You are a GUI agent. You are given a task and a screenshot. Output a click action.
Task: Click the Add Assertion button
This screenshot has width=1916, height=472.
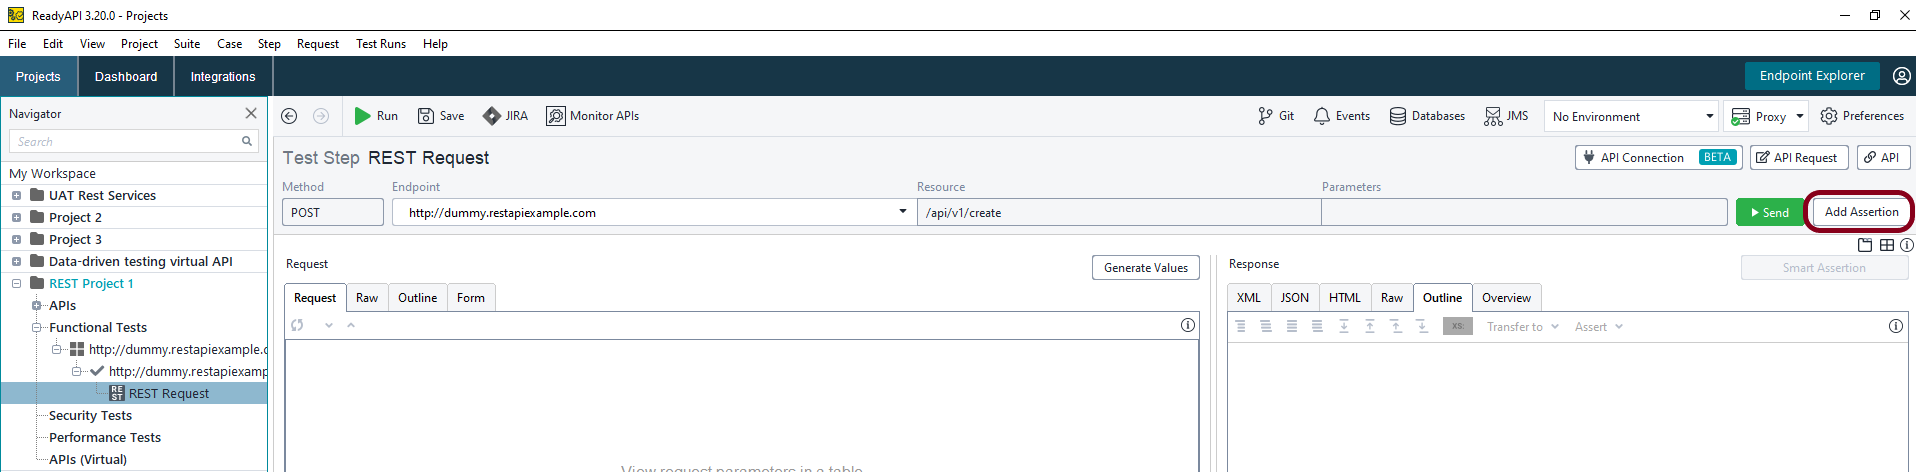pos(1860,212)
